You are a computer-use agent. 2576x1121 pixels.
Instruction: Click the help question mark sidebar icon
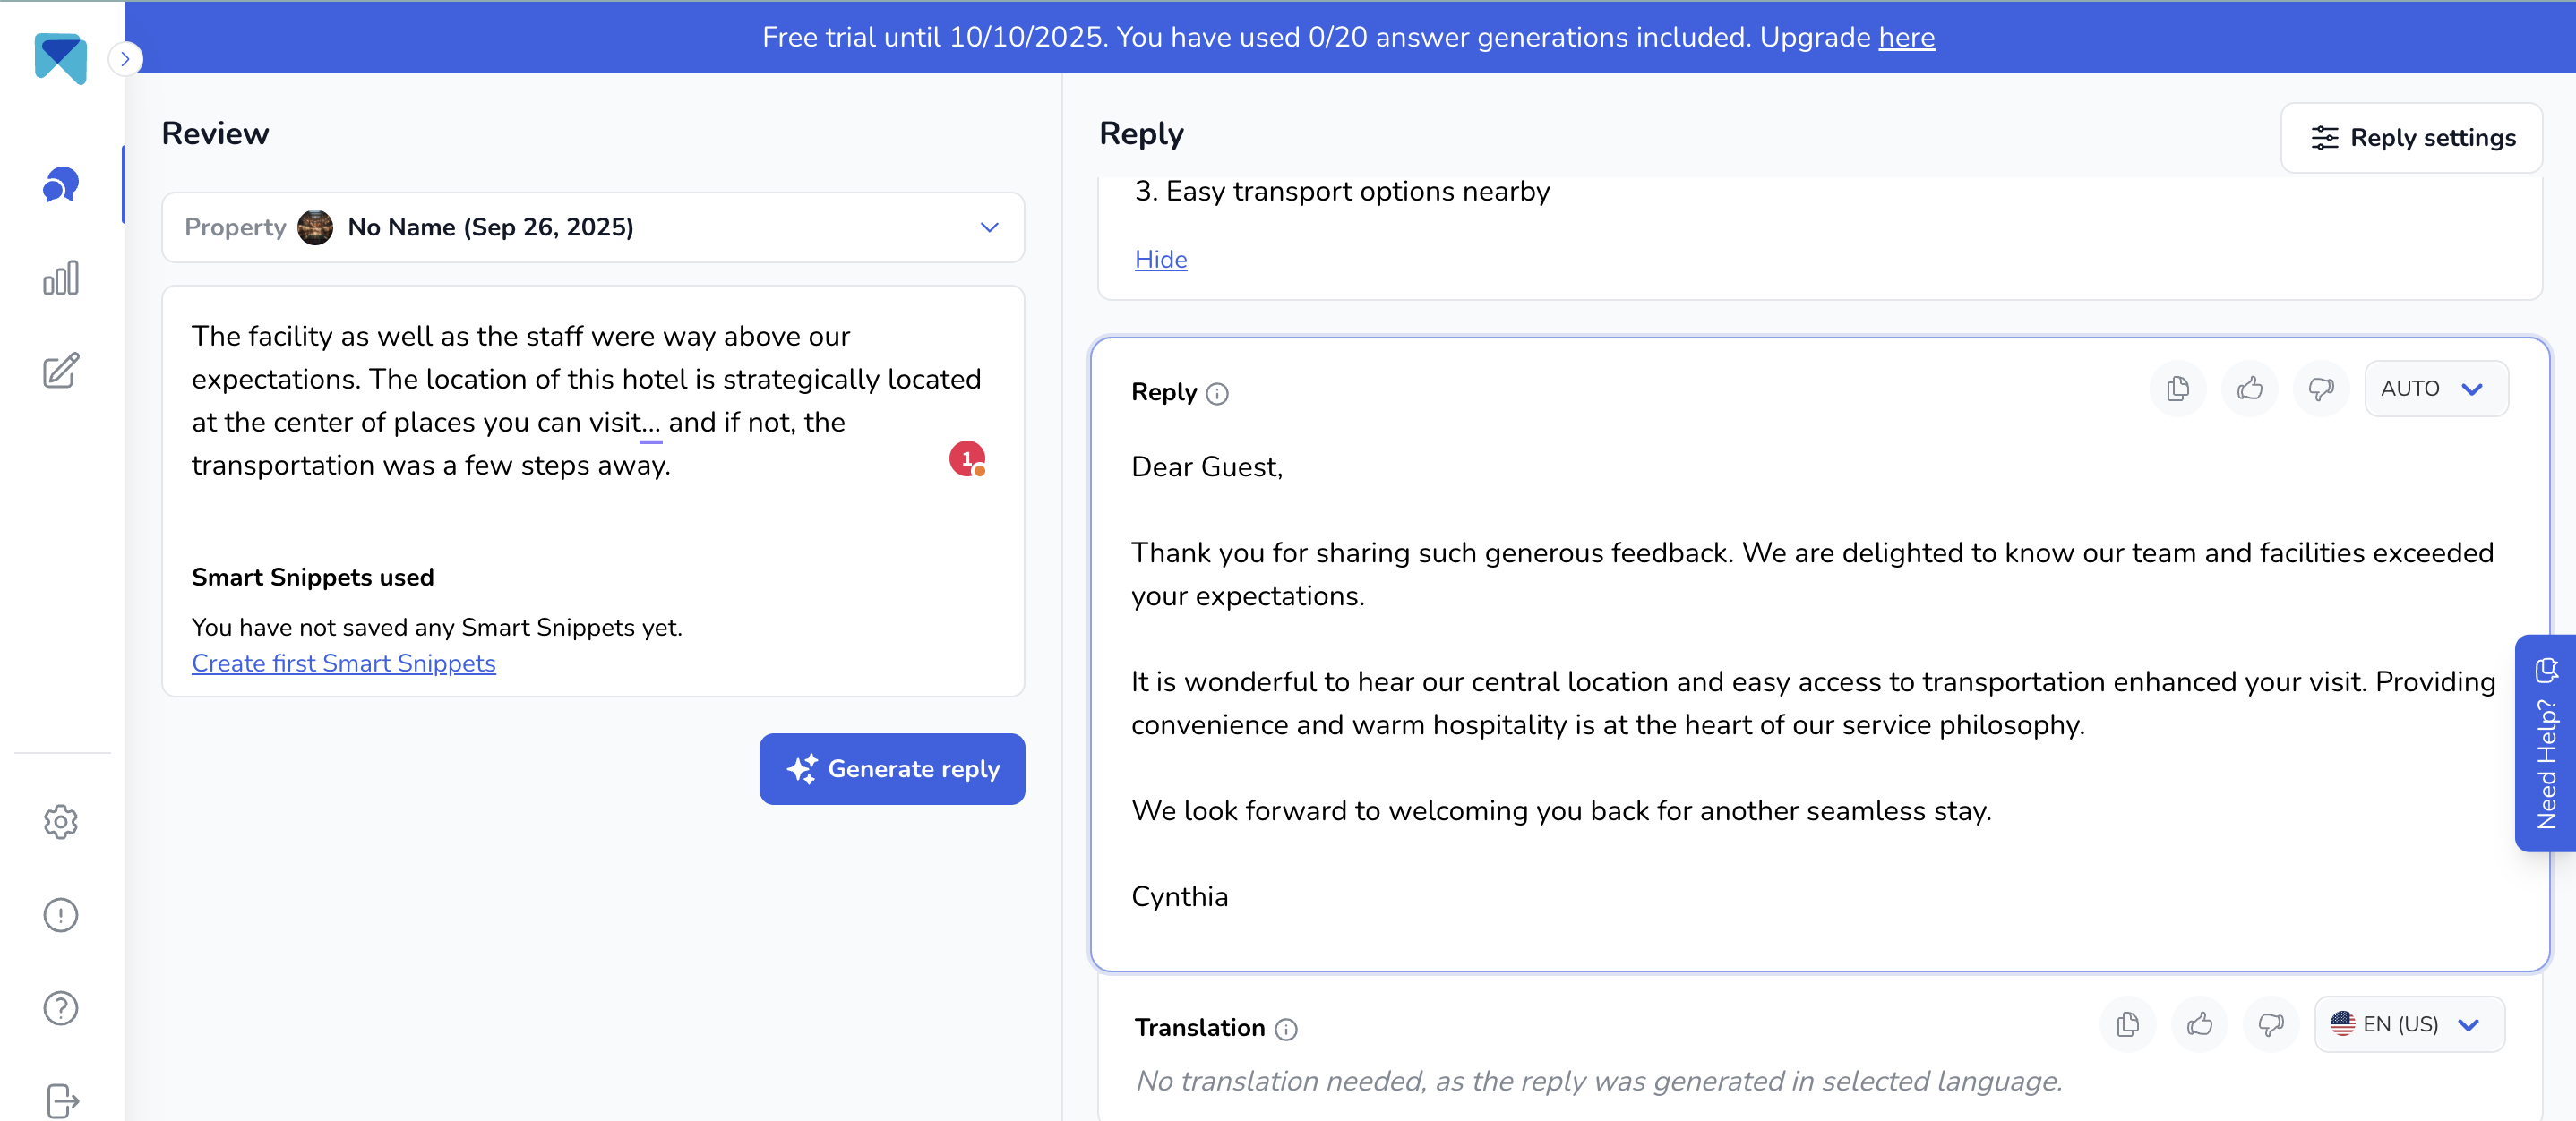(61, 1008)
